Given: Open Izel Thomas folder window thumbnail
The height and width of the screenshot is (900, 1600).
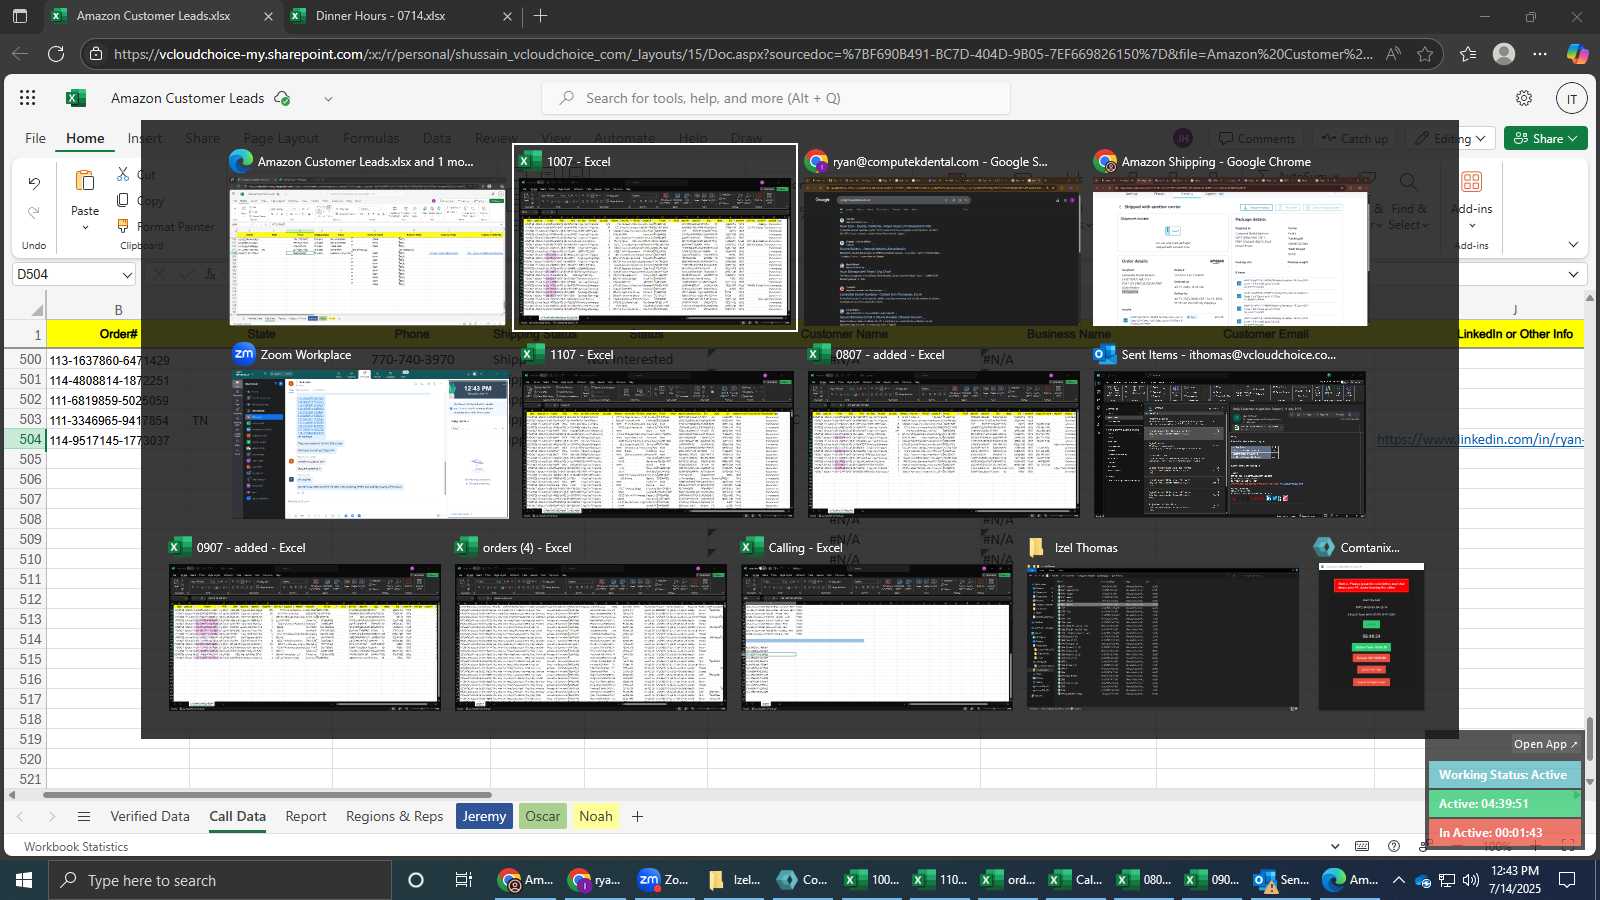Looking at the screenshot, I should coord(1163,624).
